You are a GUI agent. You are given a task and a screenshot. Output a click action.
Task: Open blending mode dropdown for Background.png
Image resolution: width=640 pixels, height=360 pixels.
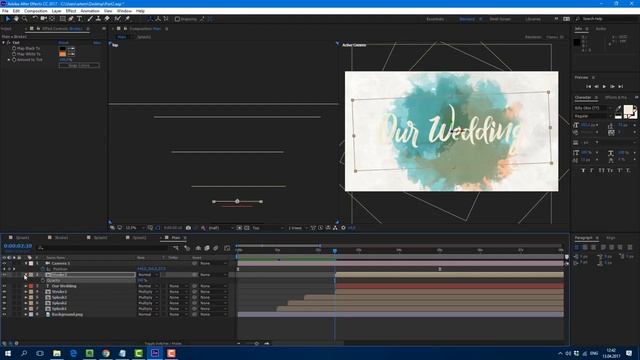(148, 315)
